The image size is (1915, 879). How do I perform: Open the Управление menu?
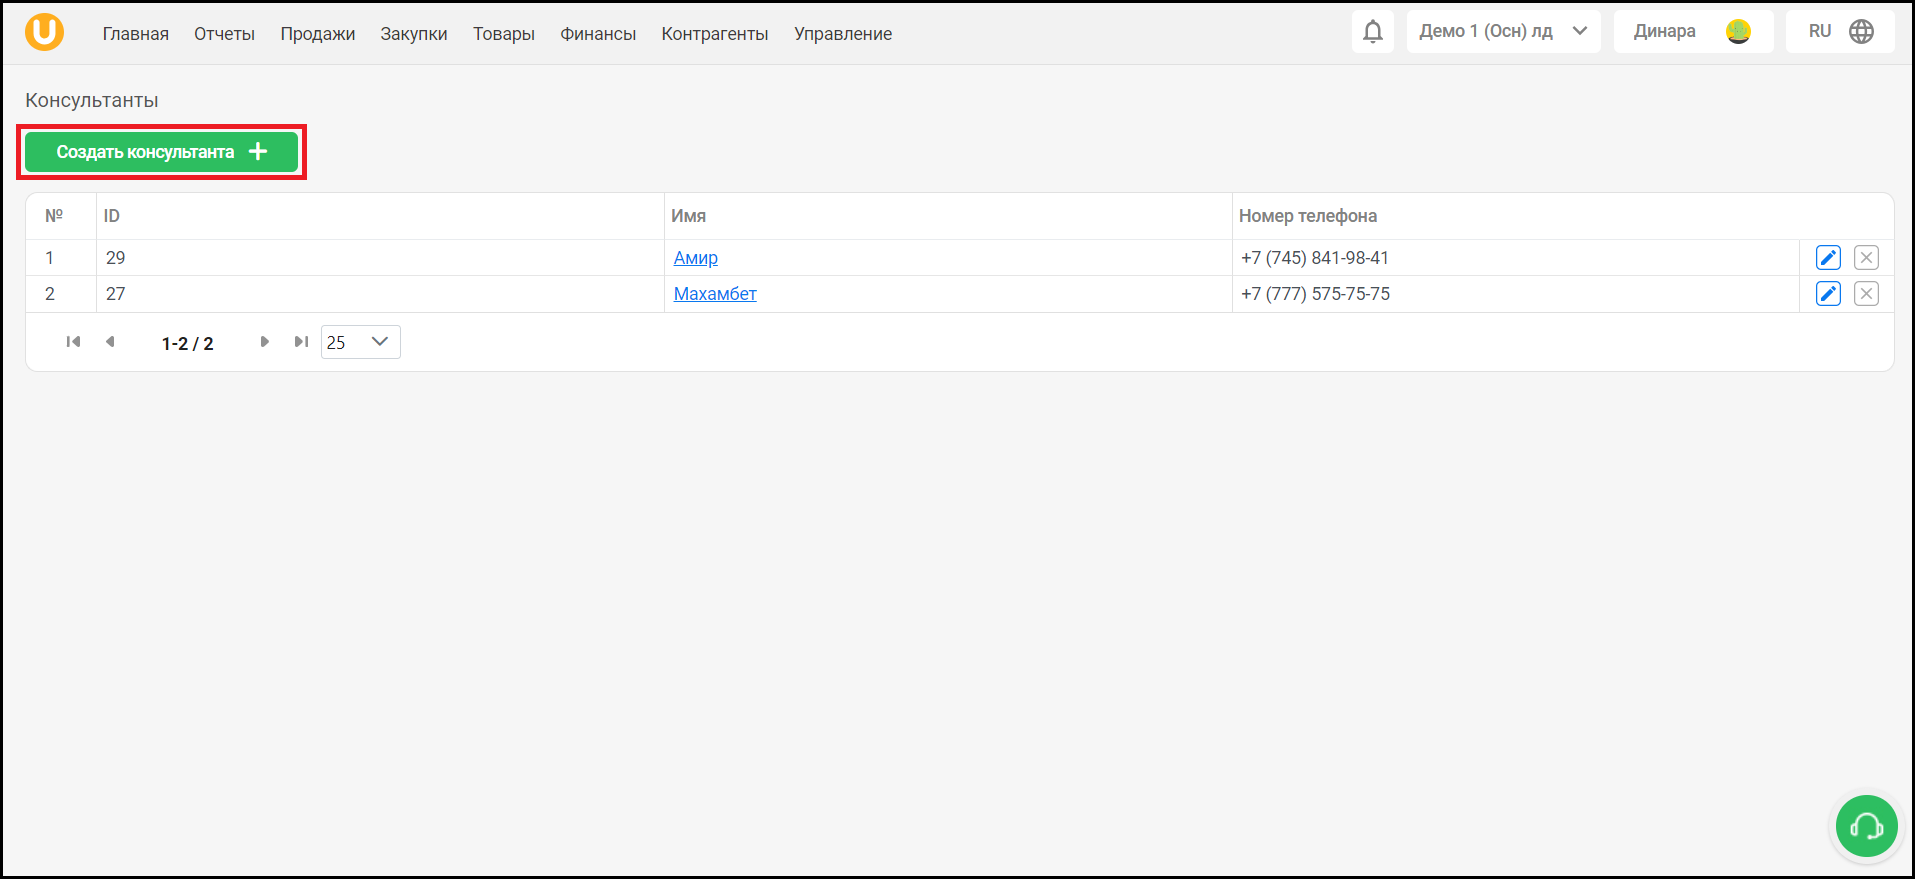843,34
